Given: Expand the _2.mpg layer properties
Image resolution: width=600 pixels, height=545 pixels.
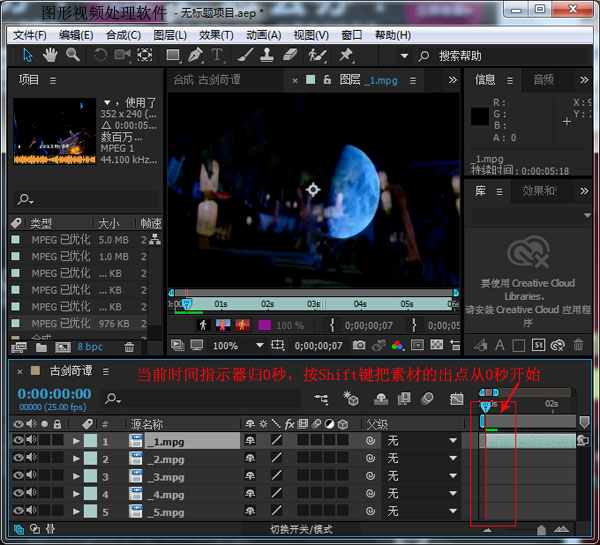Looking at the screenshot, I should 76,459.
